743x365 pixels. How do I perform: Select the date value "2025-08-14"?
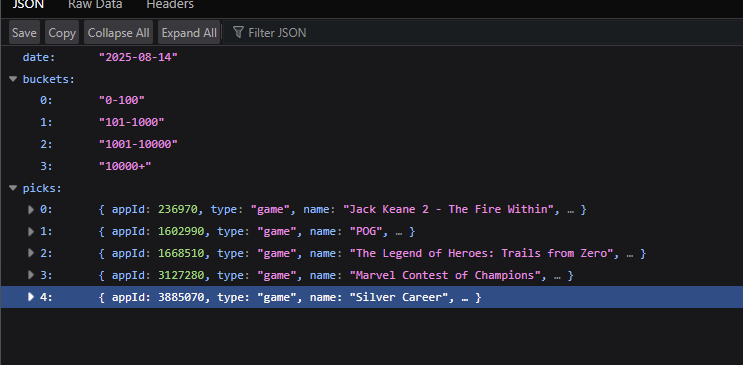pyautogui.click(x=138, y=57)
